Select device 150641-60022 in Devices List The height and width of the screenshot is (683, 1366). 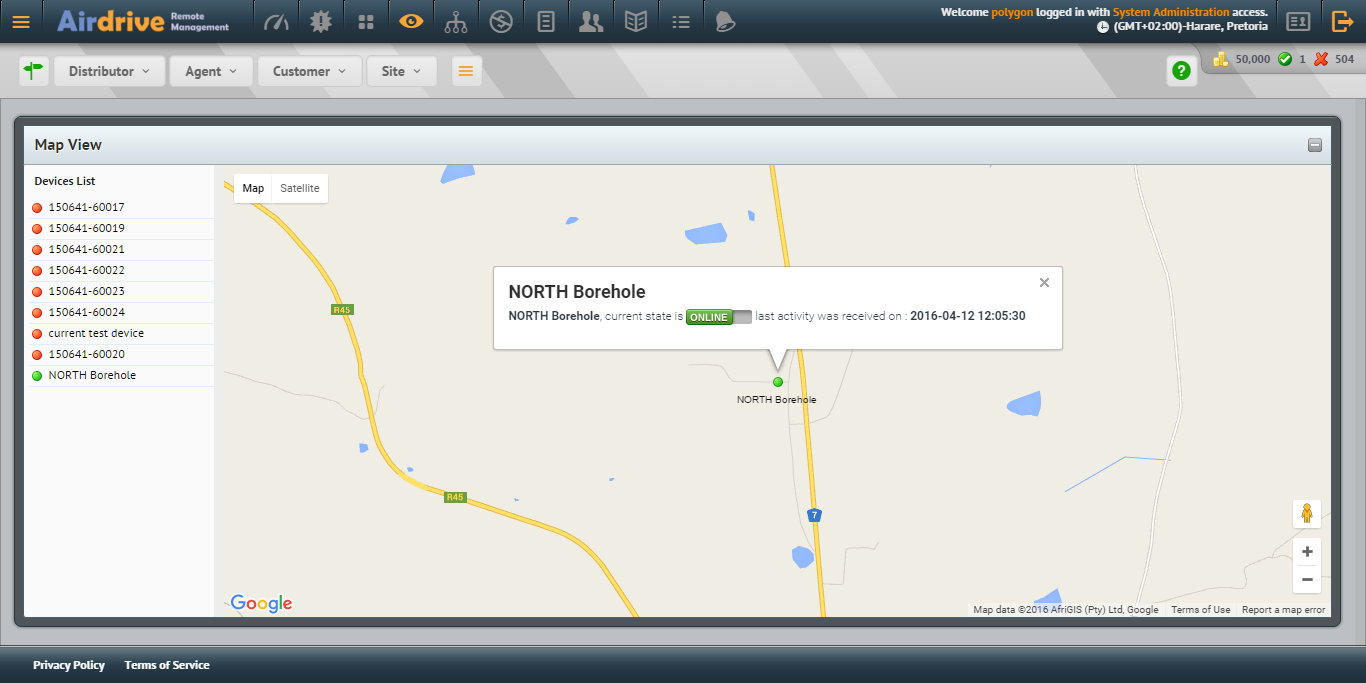click(x=120, y=271)
